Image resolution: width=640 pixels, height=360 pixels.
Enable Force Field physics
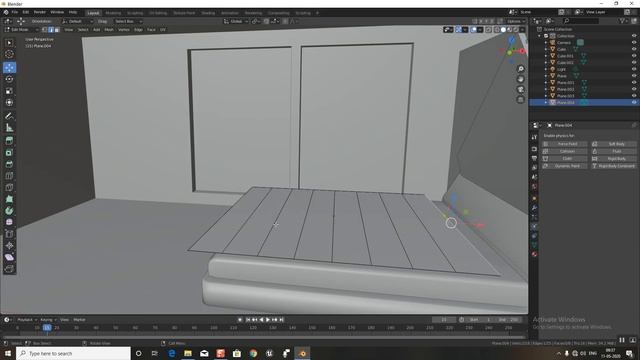coord(564,144)
